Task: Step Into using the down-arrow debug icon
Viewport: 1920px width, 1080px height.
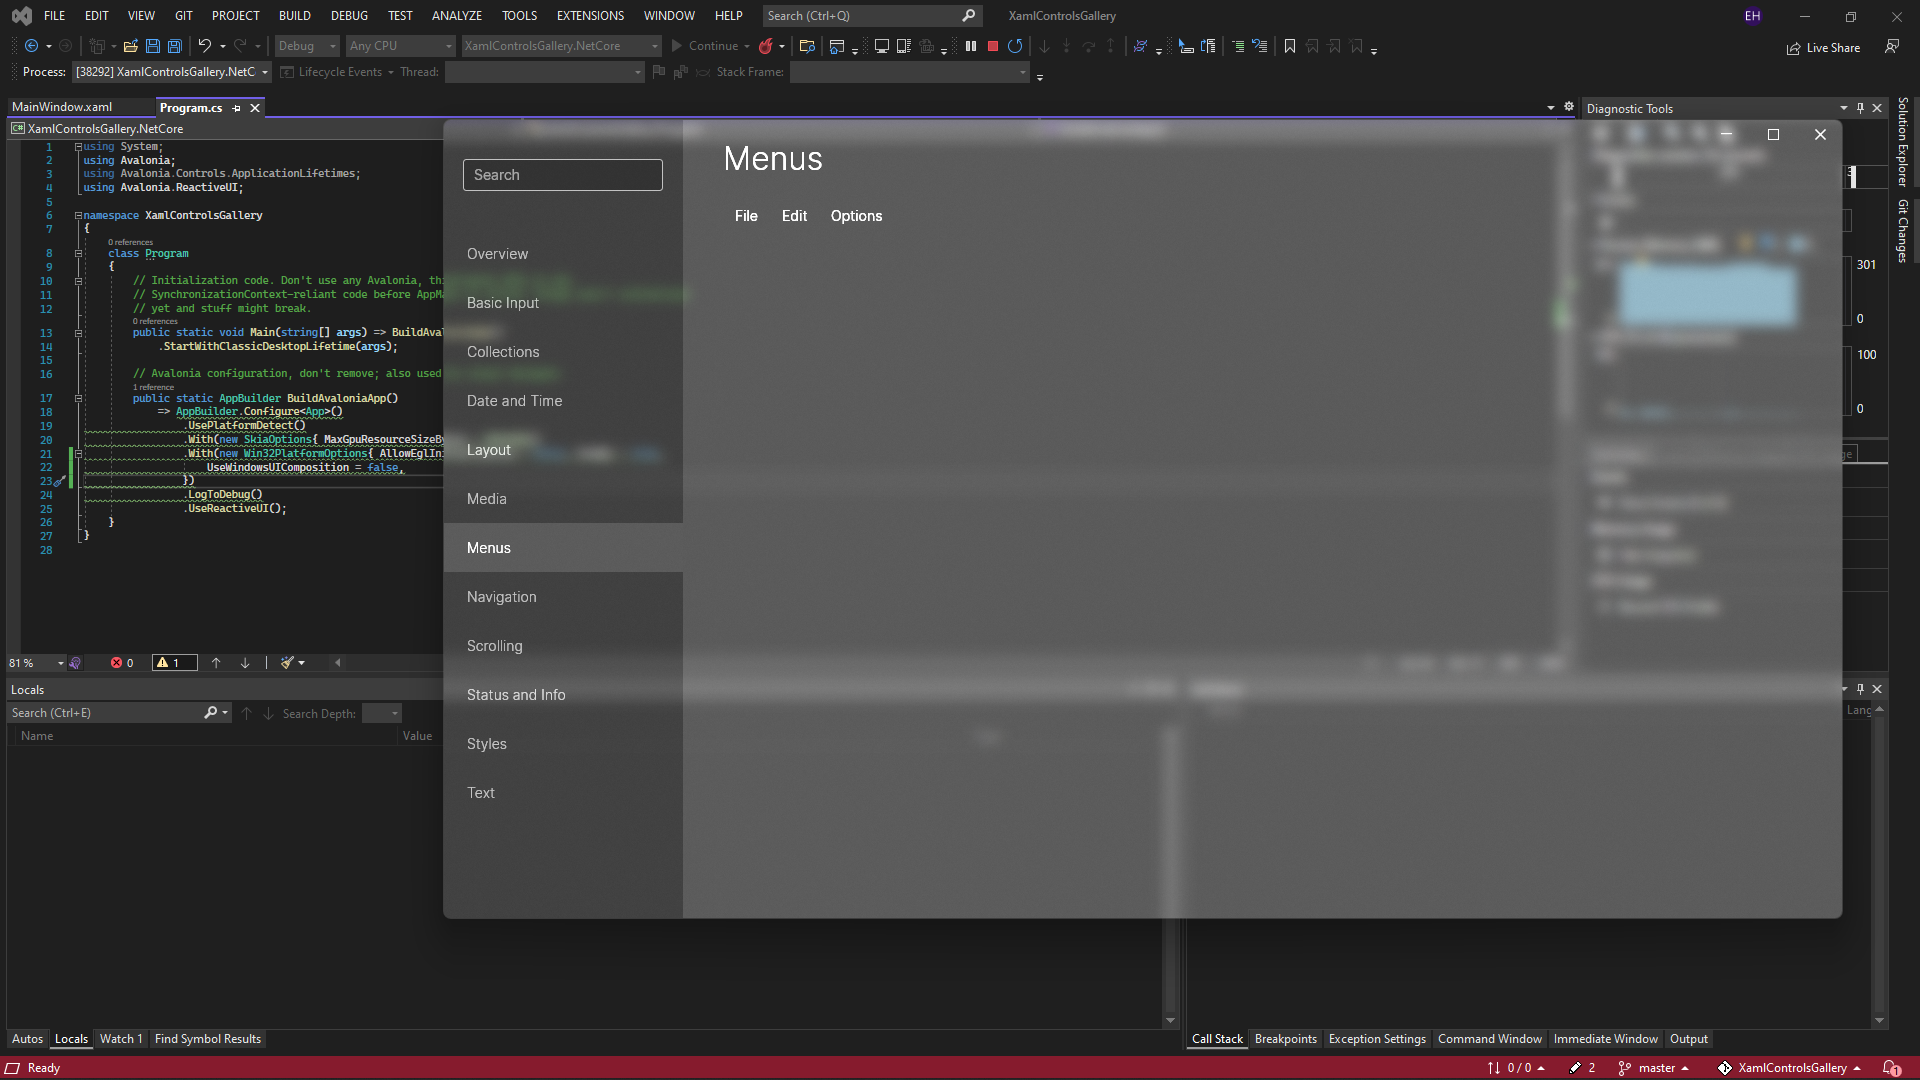Action: point(1045,46)
